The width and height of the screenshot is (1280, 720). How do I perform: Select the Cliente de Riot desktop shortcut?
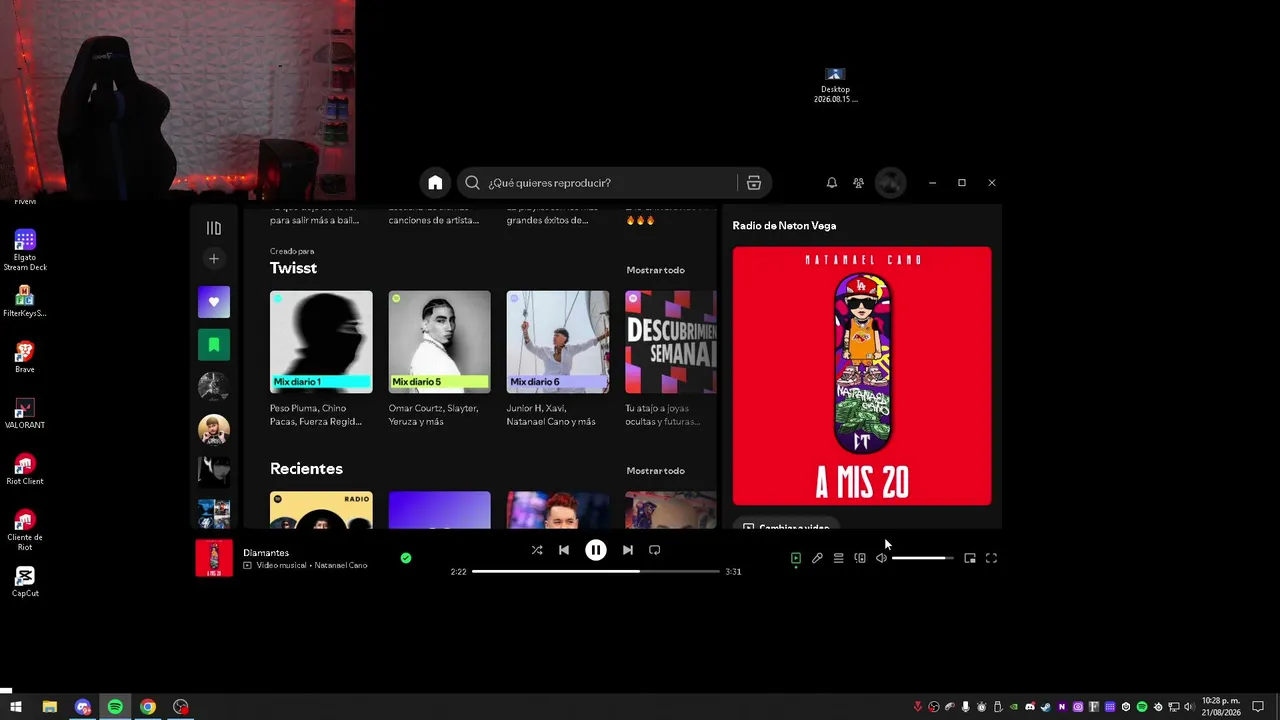[x=25, y=530]
